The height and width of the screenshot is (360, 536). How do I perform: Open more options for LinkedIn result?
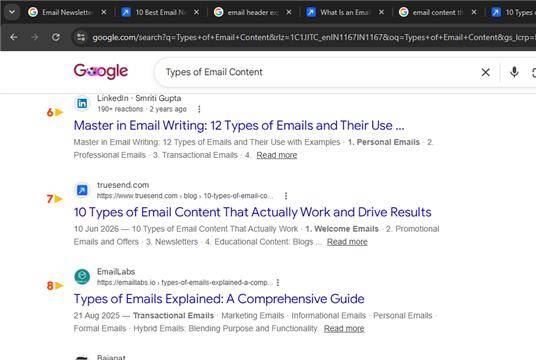[199, 109]
